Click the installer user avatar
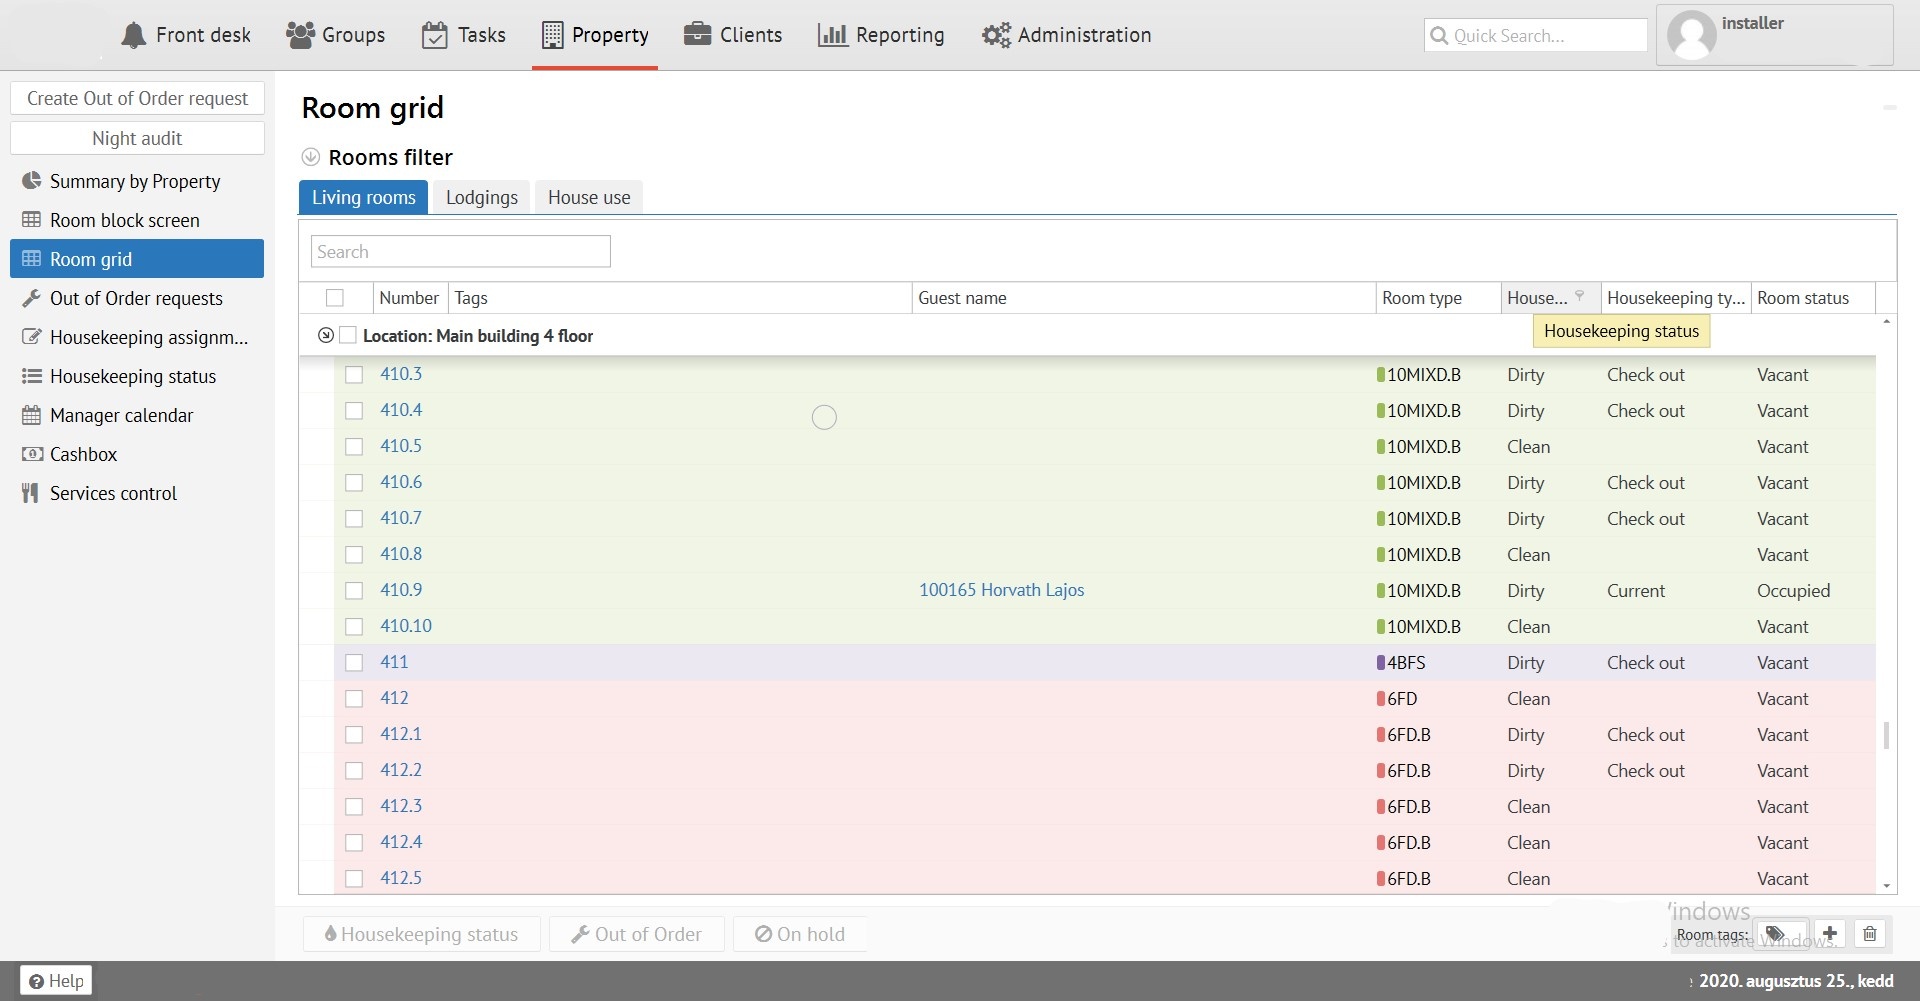1920x1001 pixels. click(1692, 36)
